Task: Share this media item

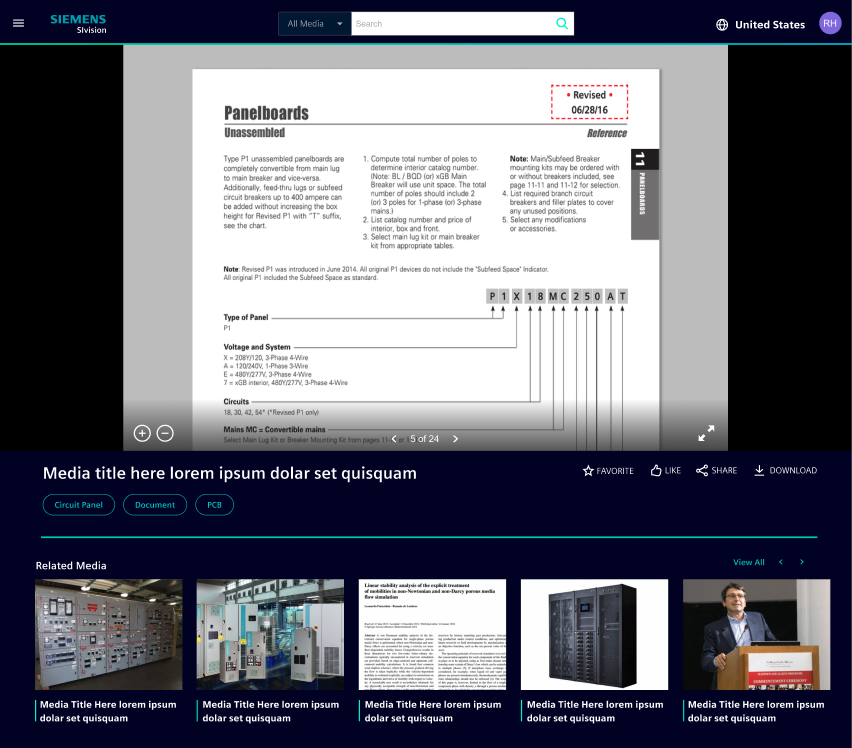Action: pyautogui.click(x=716, y=470)
